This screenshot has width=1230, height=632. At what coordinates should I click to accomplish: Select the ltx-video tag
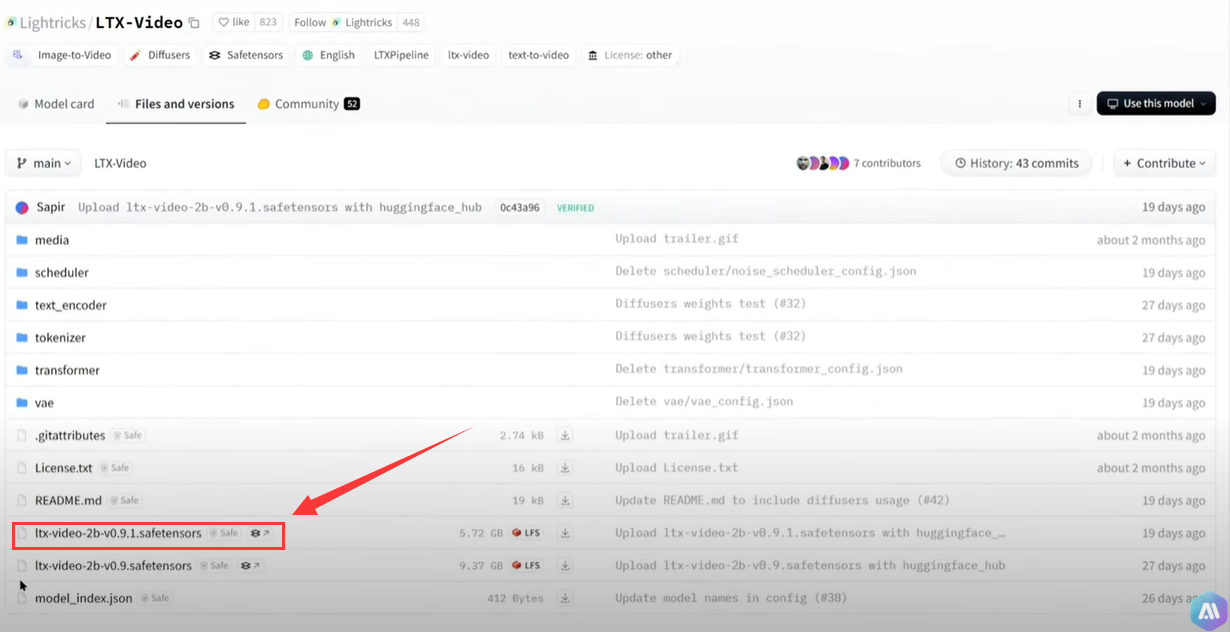(468, 55)
